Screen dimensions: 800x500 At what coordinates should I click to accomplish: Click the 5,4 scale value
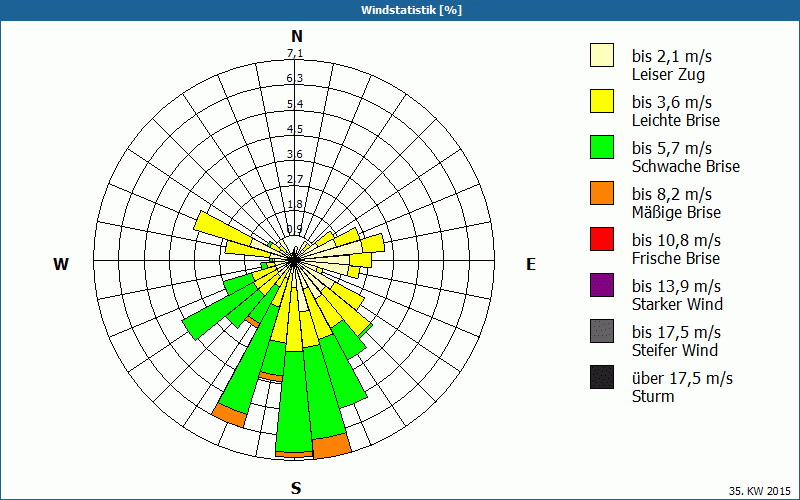point(295,104)
